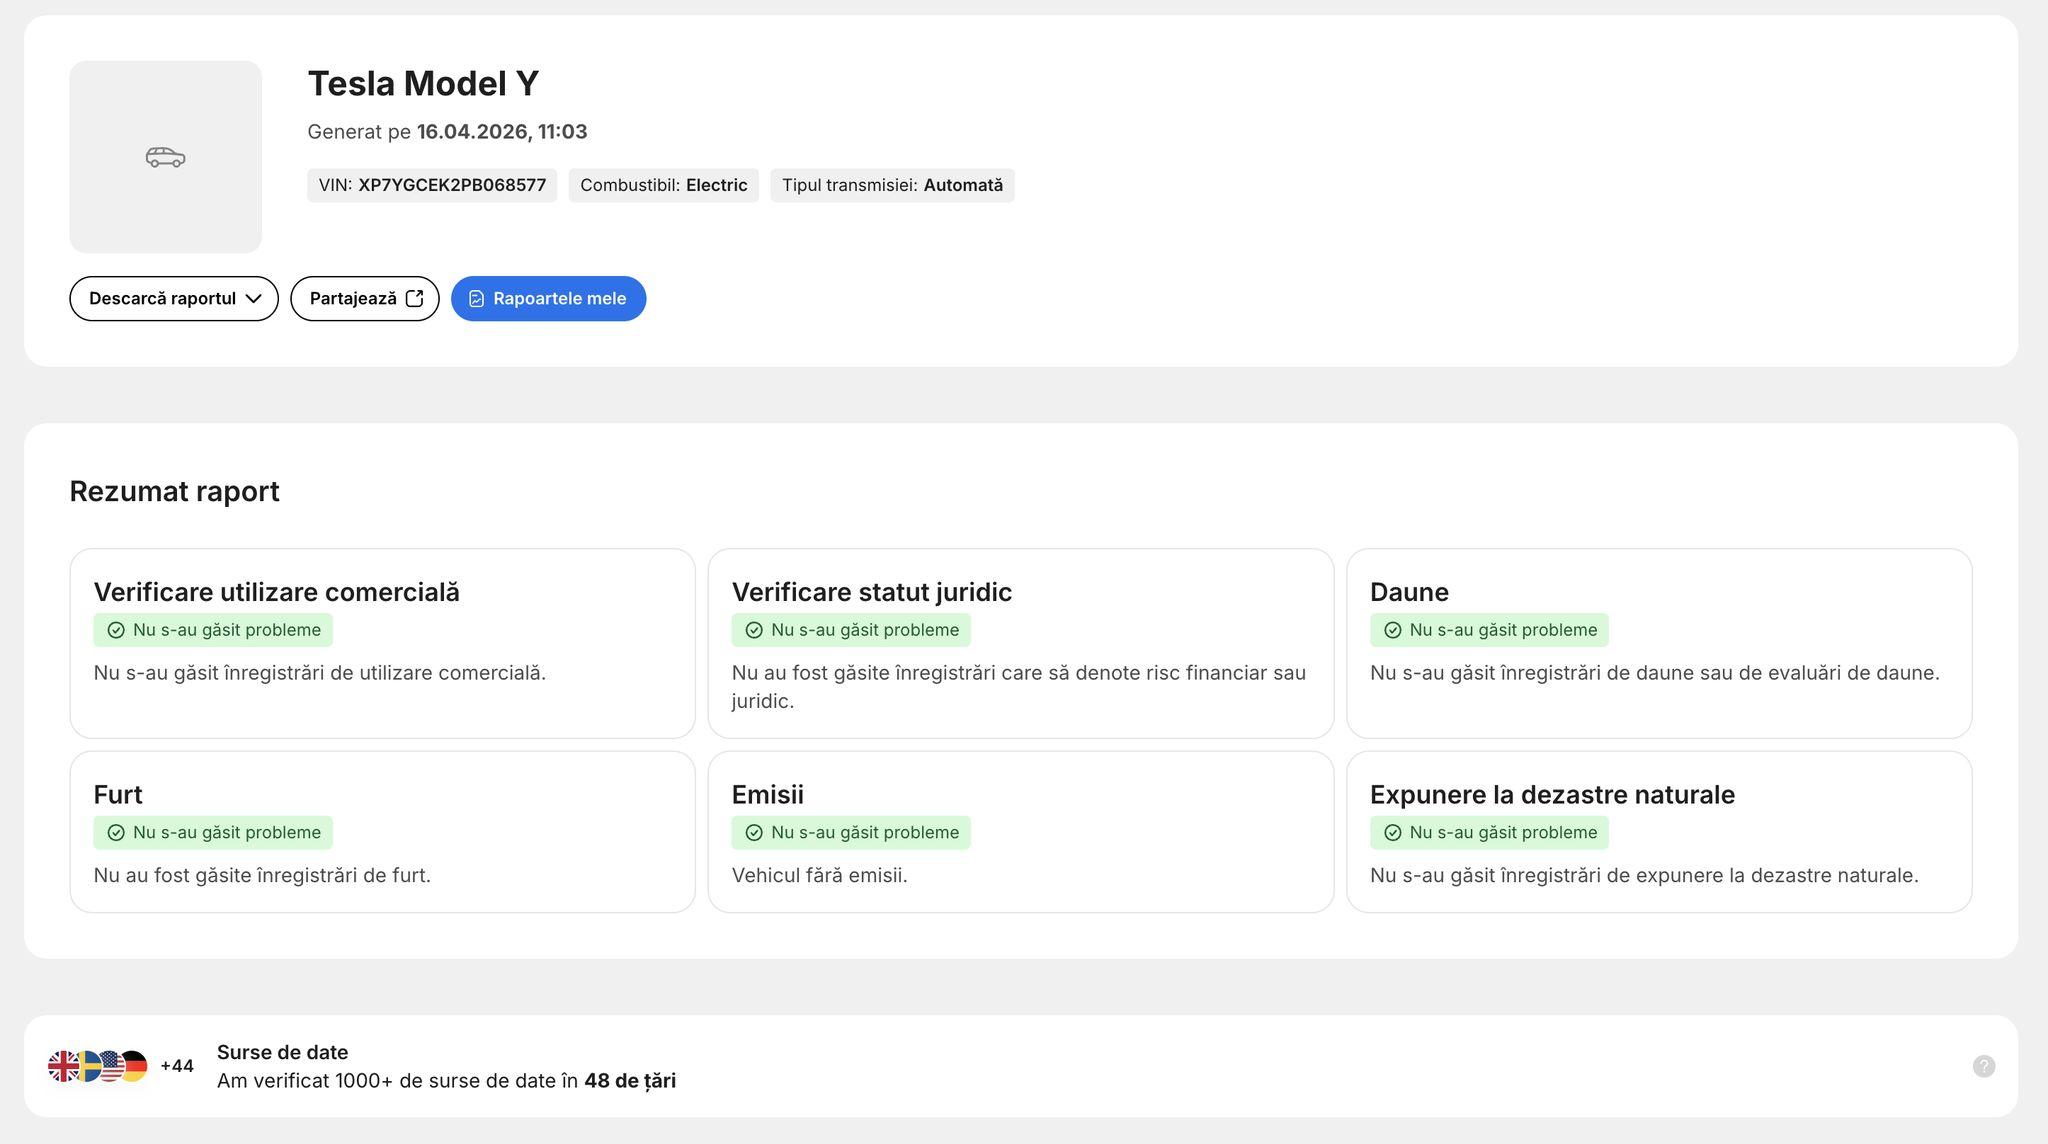Screen dimensions: 2048x1144
Task: Open Rapoartele mele reports page
Action: pyautogui.click(x=548, y=299)
